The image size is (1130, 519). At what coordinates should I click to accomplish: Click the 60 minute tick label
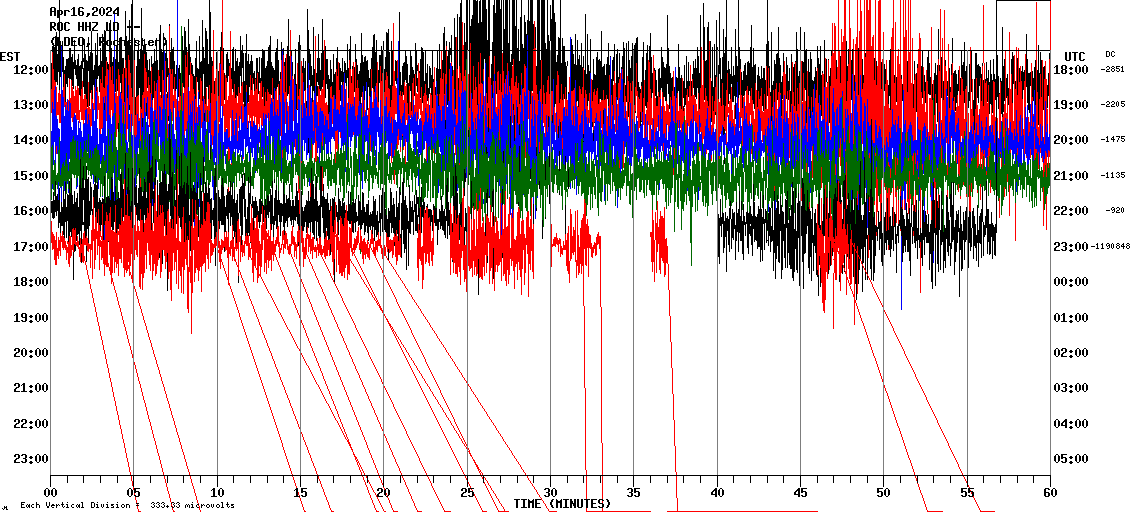click(x=1049, y=492)
